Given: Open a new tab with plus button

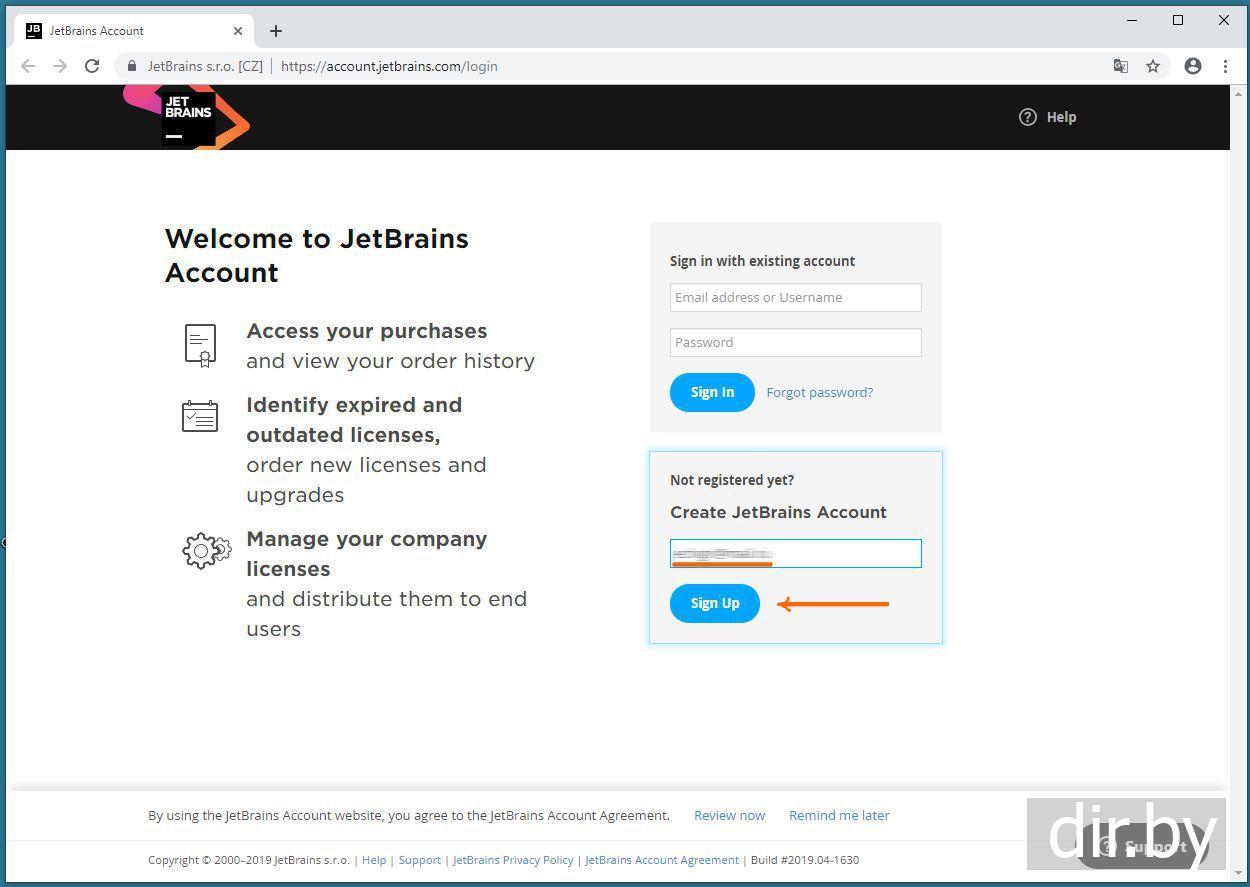Looking at the screenshot, I should [276, 31].
